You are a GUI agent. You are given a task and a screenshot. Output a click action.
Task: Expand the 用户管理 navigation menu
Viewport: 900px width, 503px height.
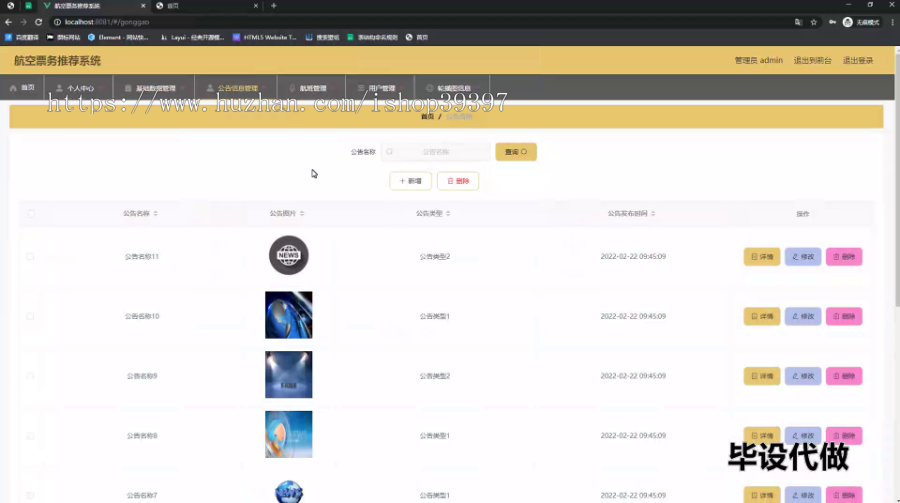tap(380, 88)
